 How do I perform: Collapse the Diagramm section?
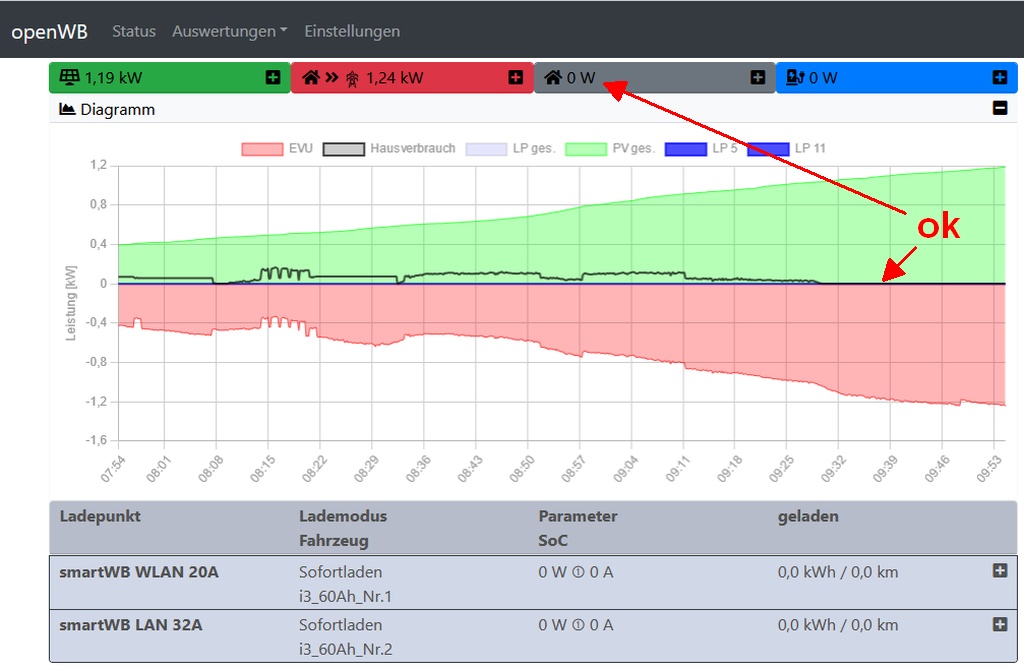pos(999,109)
